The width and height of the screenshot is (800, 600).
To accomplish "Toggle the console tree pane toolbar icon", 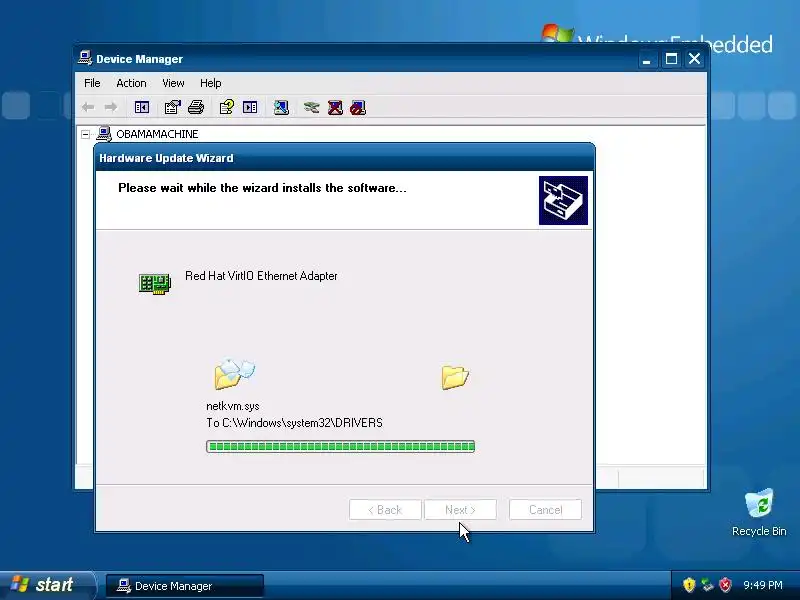I will pos(141,107).
